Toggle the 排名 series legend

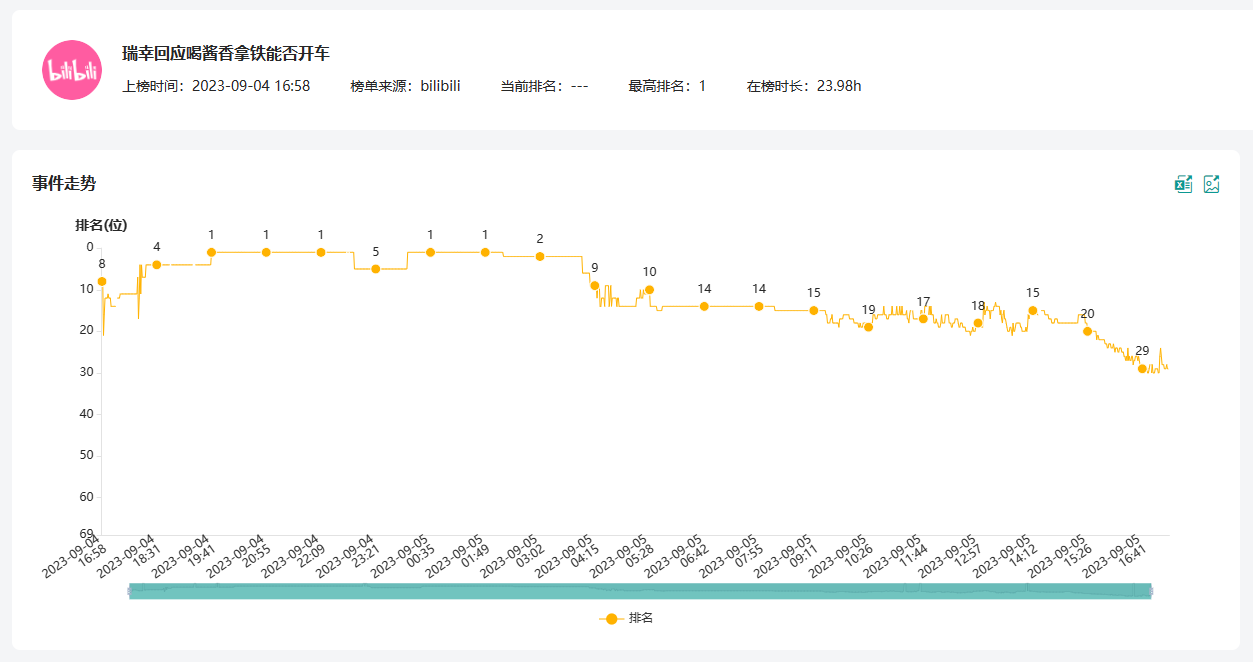point(626,618)
